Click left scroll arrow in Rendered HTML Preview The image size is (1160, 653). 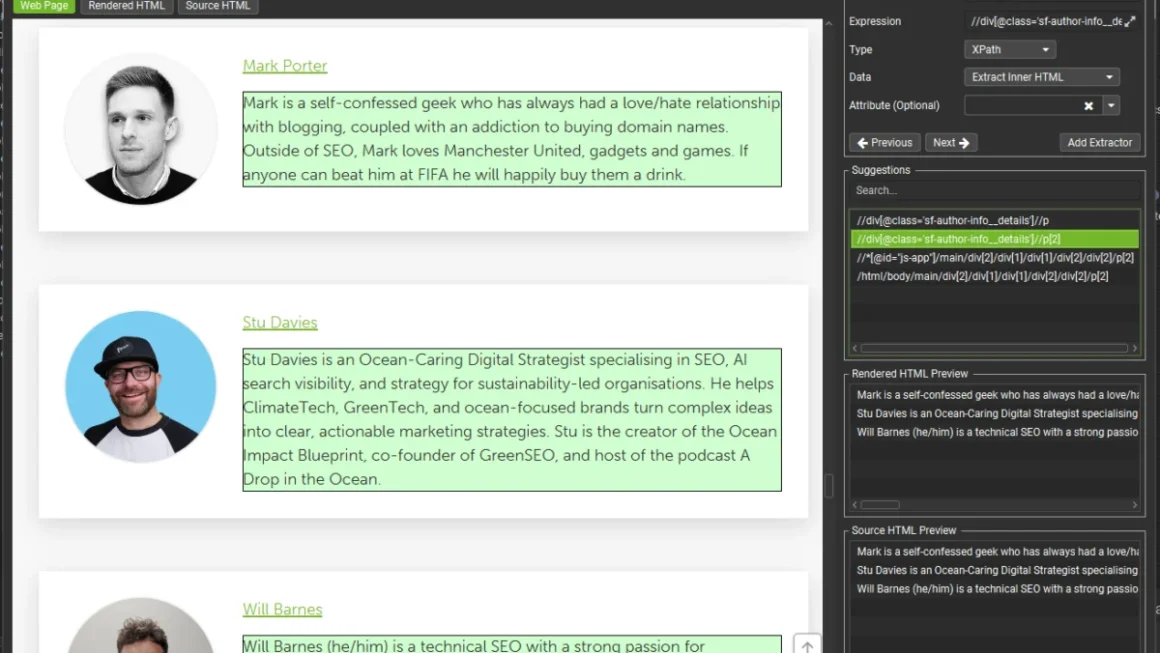[855, 505]
